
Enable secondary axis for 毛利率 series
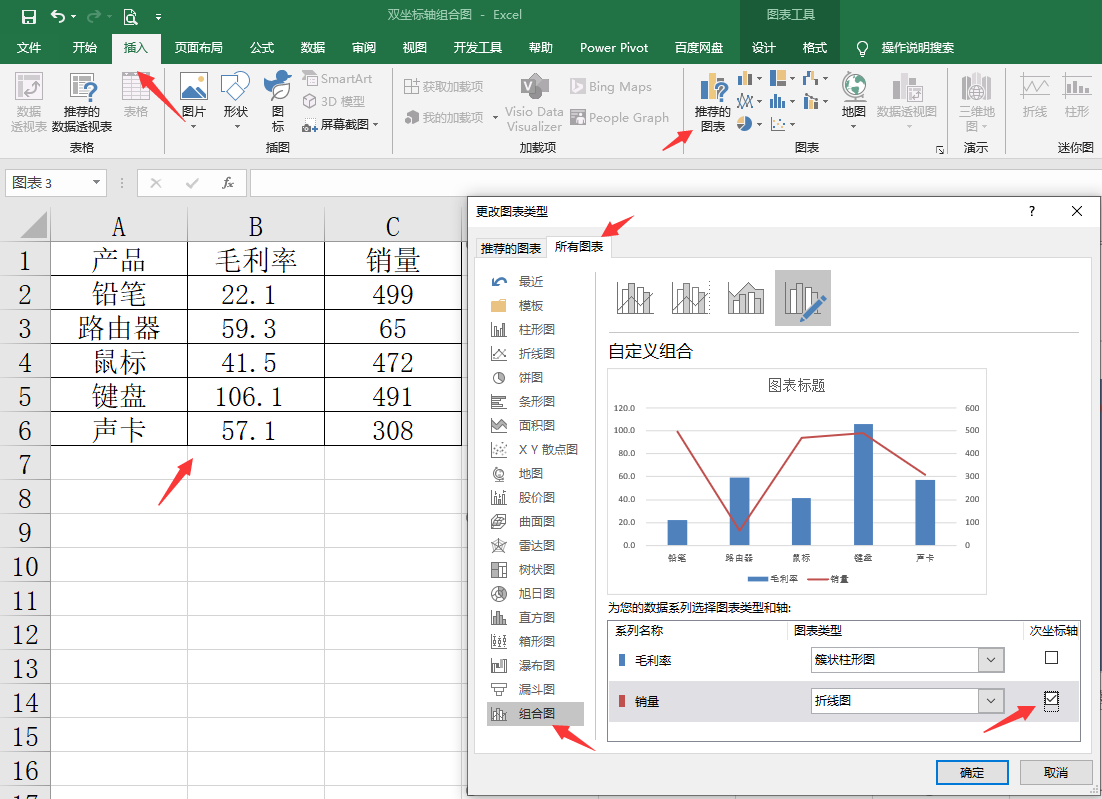click(1051, 658)
